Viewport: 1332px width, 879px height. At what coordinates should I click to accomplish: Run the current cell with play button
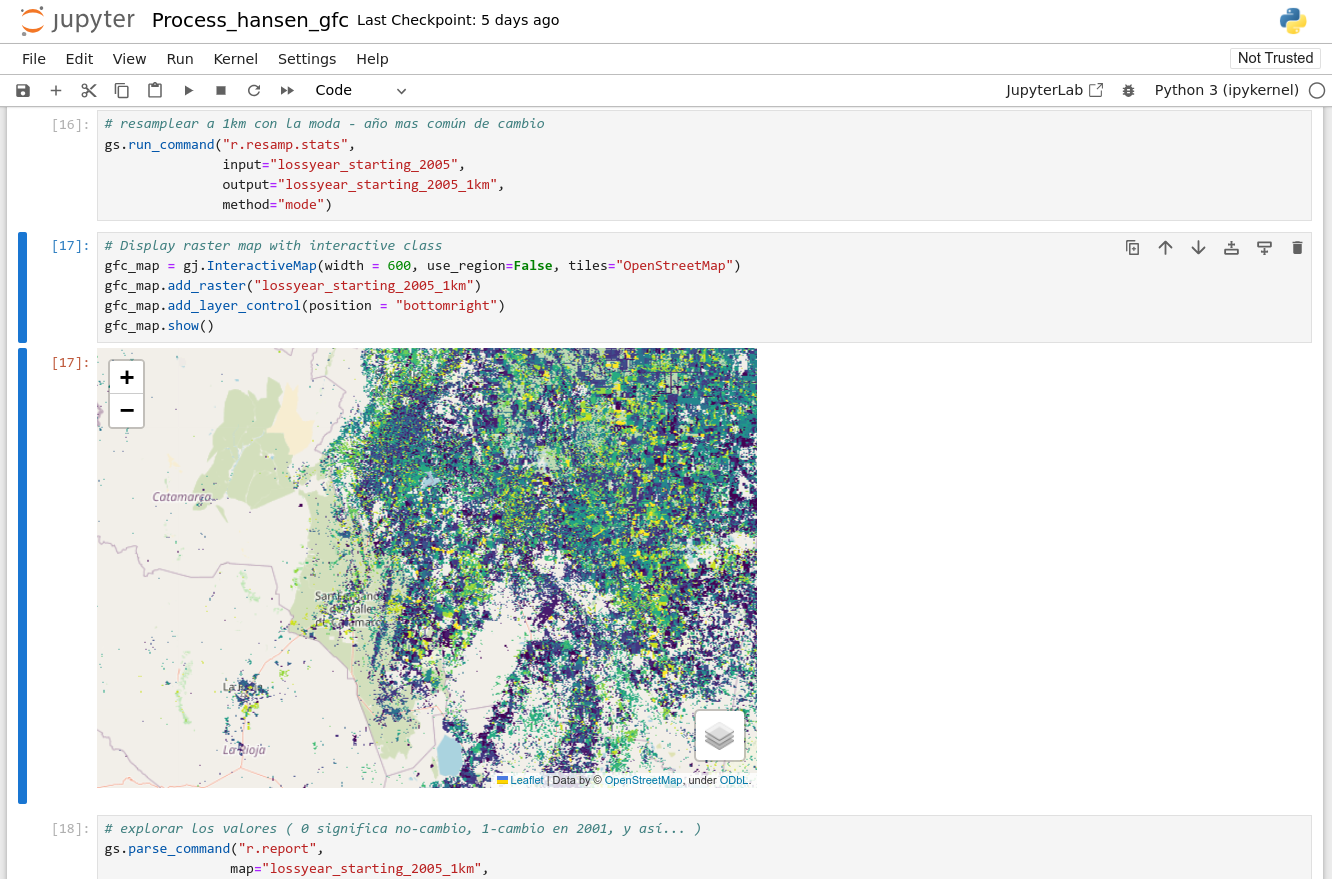(188, 90)
